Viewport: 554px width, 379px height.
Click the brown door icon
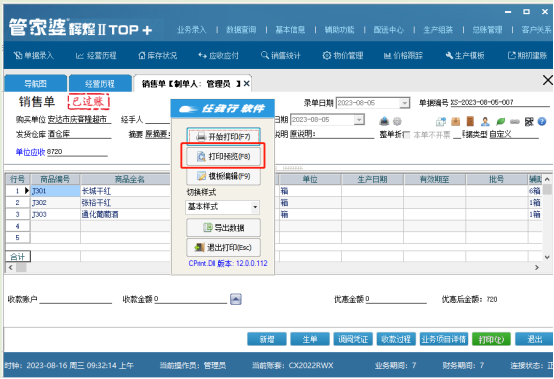(470, 121)
